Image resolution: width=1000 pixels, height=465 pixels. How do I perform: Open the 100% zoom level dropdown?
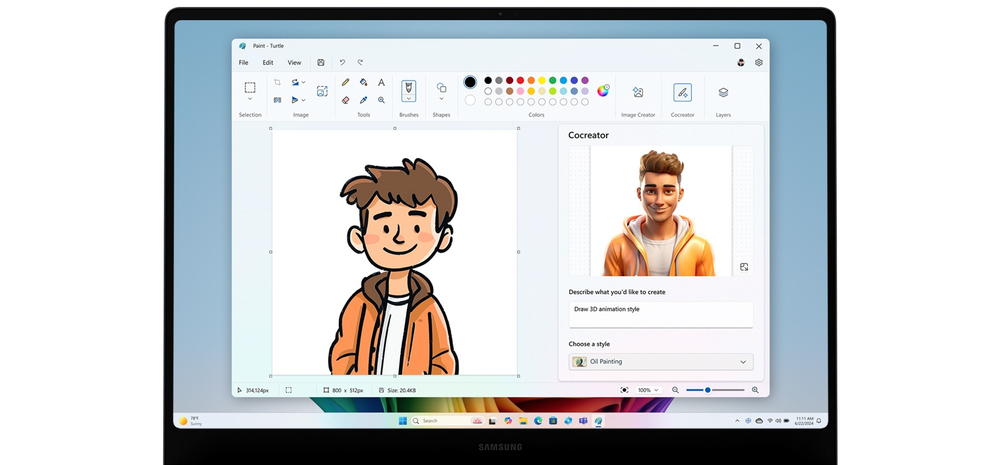(x=649, y=390)
